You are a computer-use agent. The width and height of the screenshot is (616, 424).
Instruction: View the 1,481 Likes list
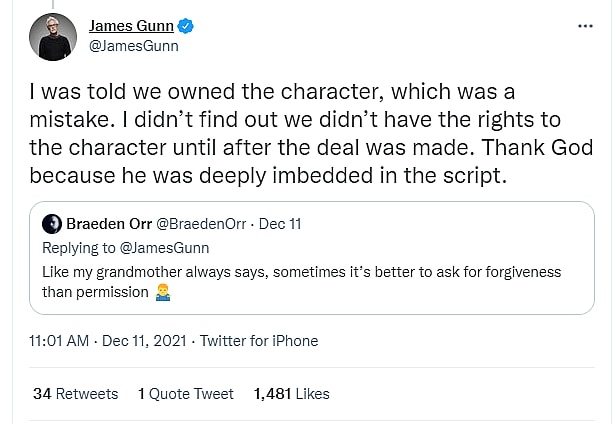(x=292, y=394)
